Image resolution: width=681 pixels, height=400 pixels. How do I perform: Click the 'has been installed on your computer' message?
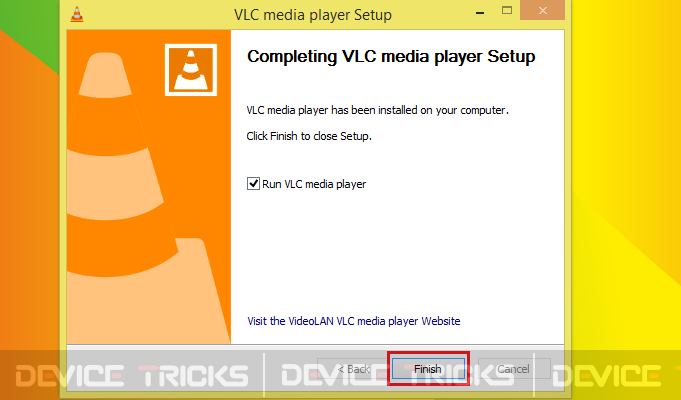(x=420, y=110)
